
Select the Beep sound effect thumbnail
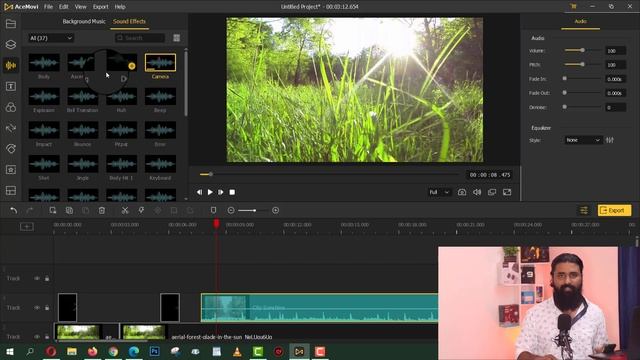(160, 97)
